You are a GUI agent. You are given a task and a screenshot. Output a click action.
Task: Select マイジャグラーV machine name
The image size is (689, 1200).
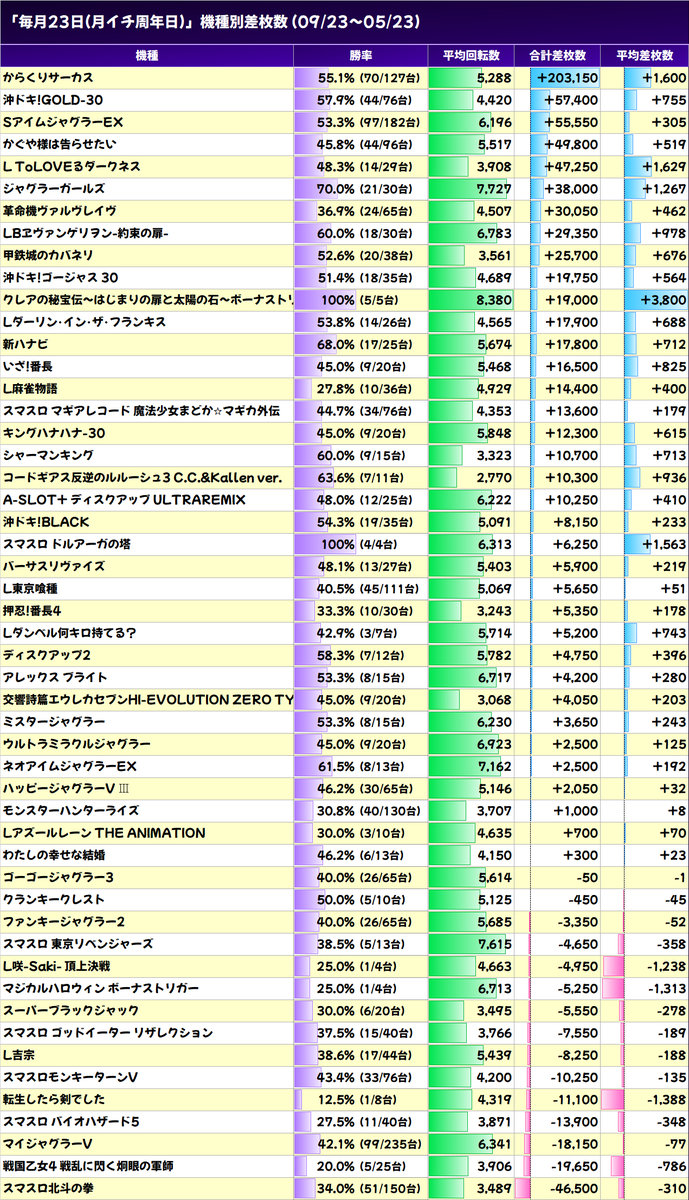tap(48, 1142)
